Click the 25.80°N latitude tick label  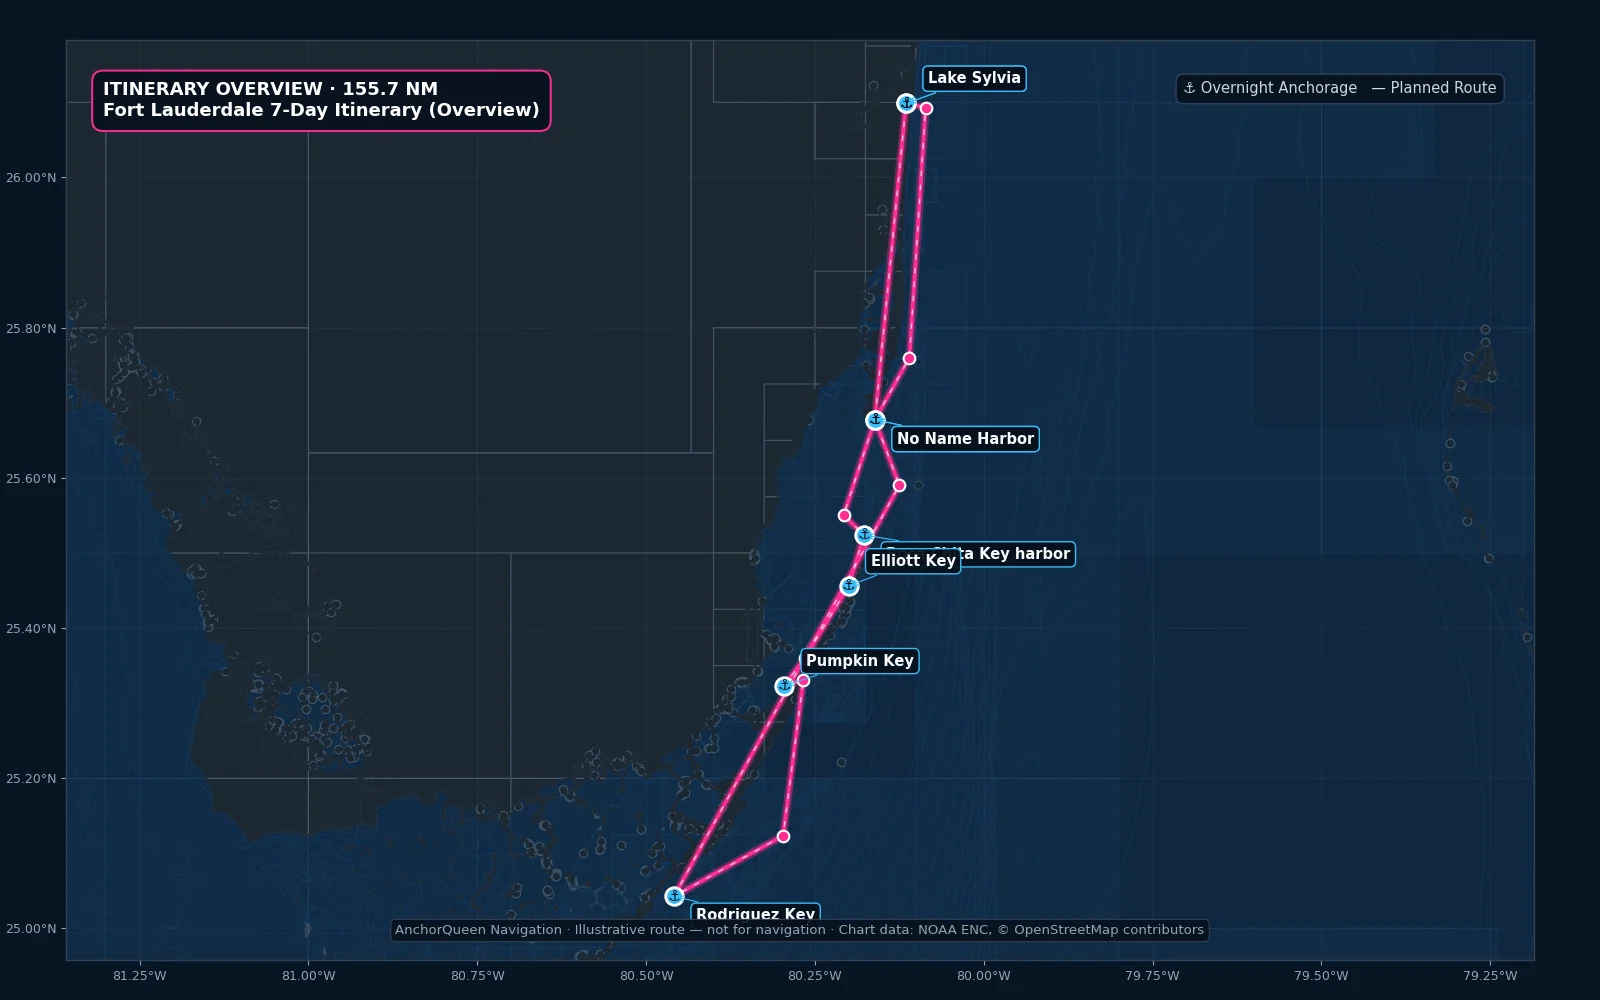coord(31,328)
